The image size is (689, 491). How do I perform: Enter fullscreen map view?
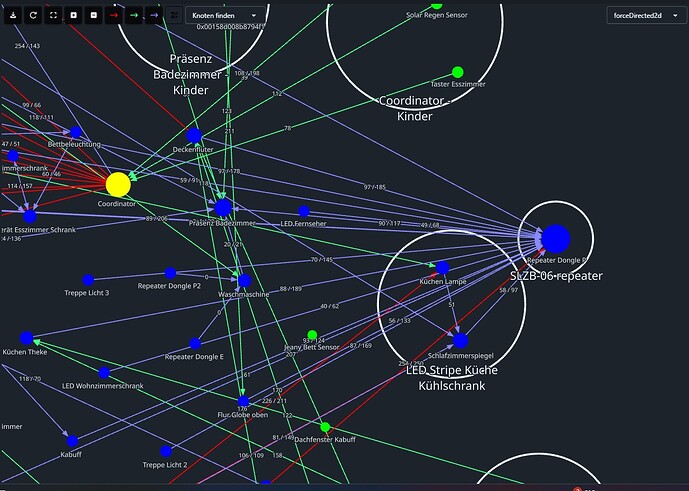tap(52, 16)
